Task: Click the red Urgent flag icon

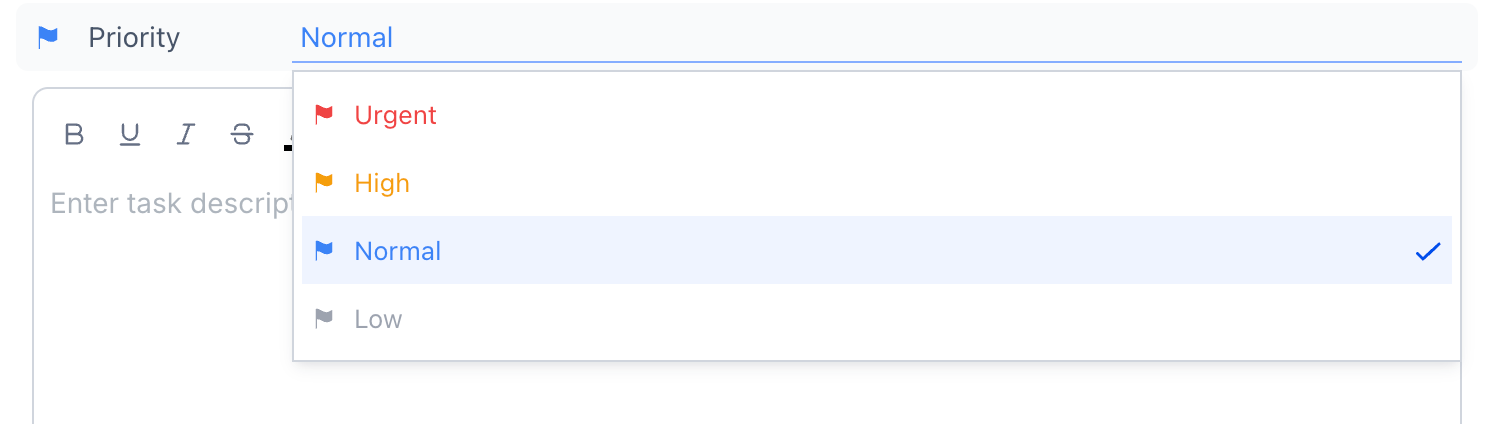Action: [323, 115]
